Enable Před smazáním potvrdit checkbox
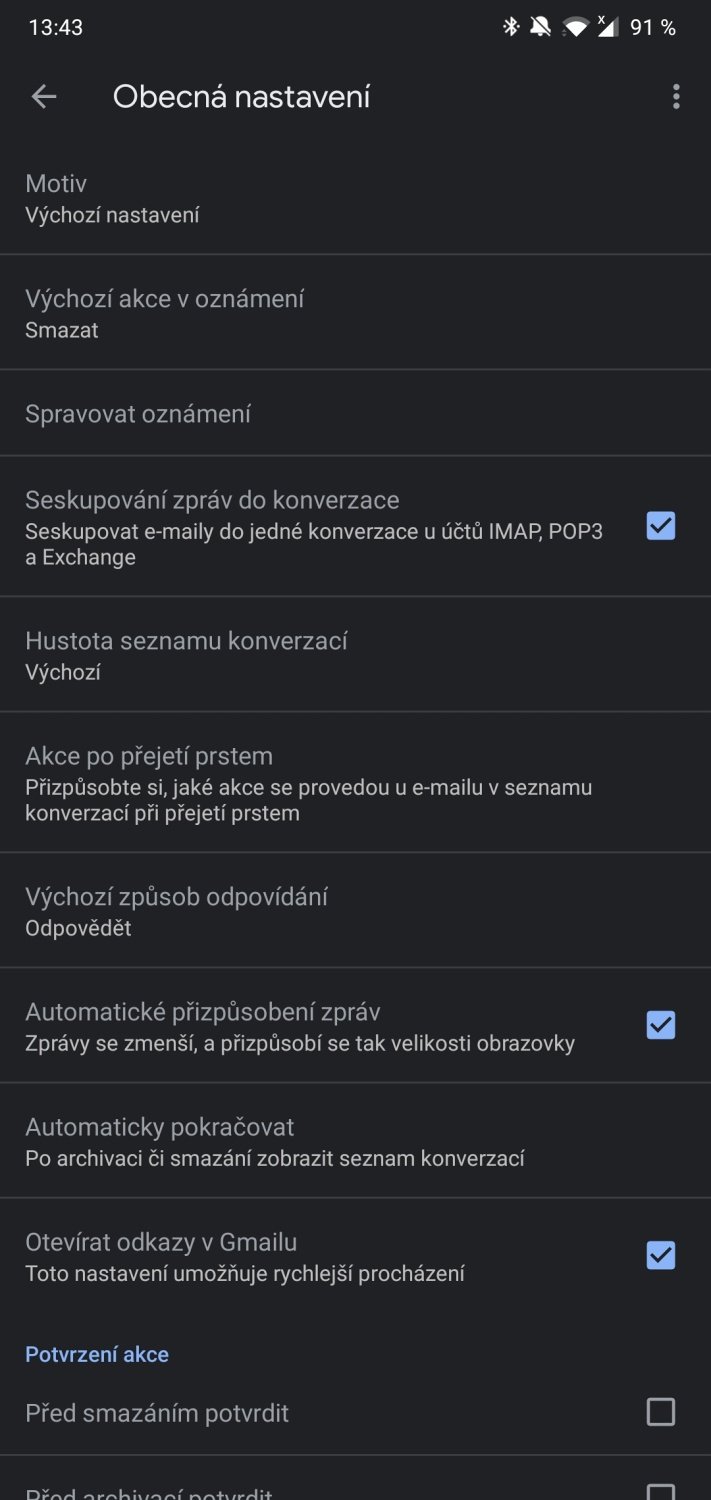This screenshot has width=711, height=1500. tap(660, 1412)
